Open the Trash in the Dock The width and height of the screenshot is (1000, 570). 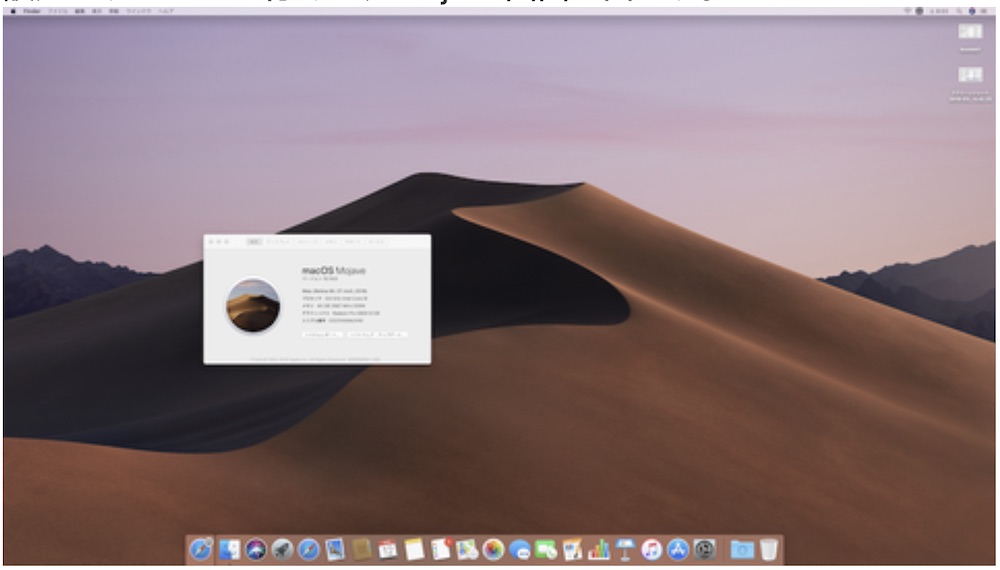pos(769,550)
